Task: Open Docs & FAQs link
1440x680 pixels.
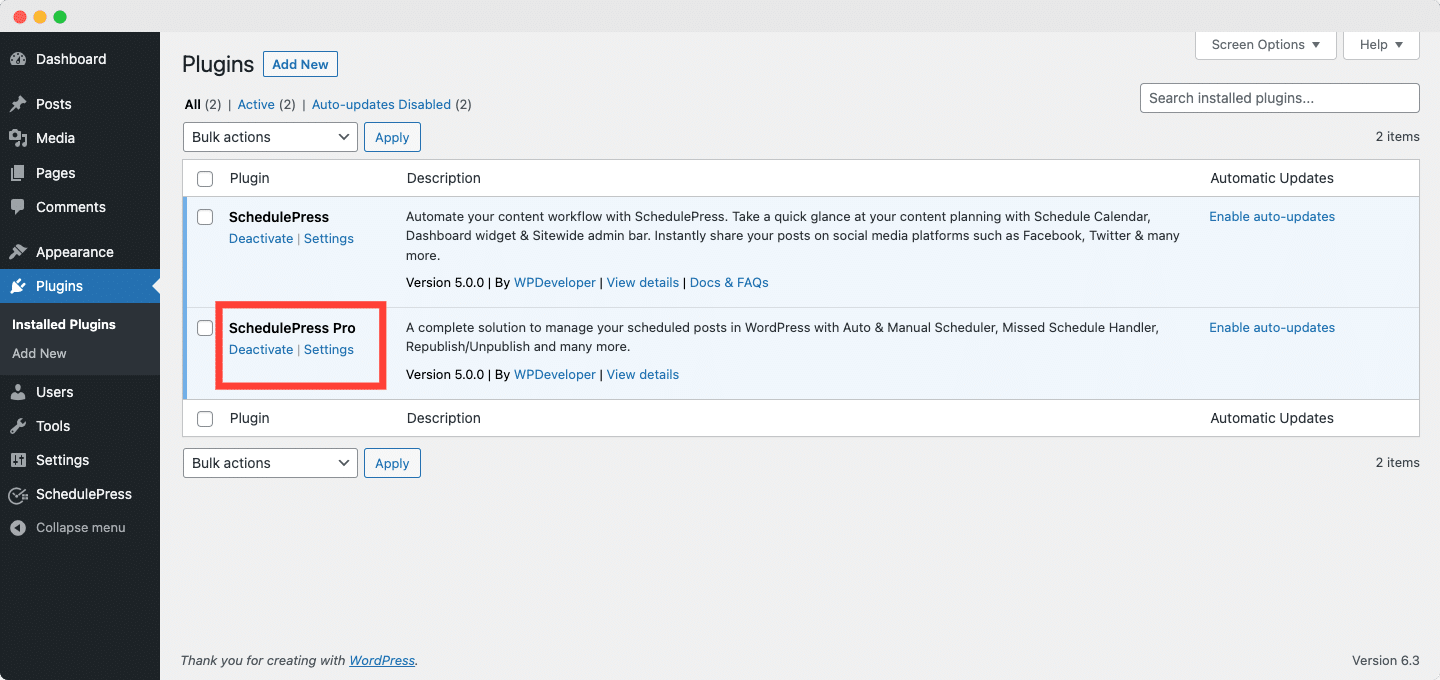Action: pos(729,282)
